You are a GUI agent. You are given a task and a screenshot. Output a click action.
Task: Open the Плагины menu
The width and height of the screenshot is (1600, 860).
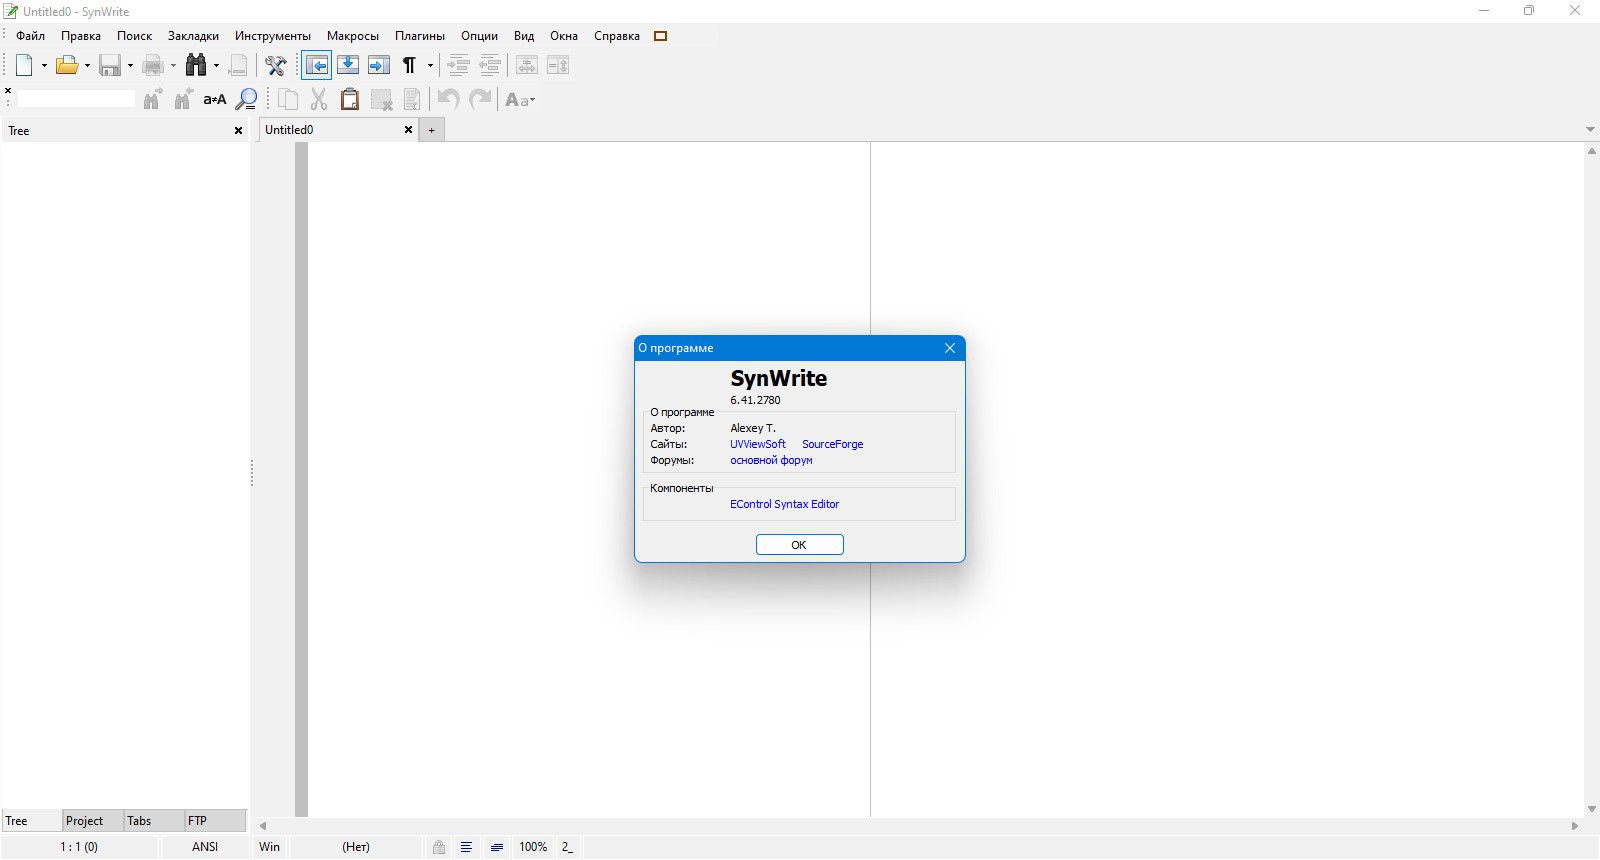419,36
